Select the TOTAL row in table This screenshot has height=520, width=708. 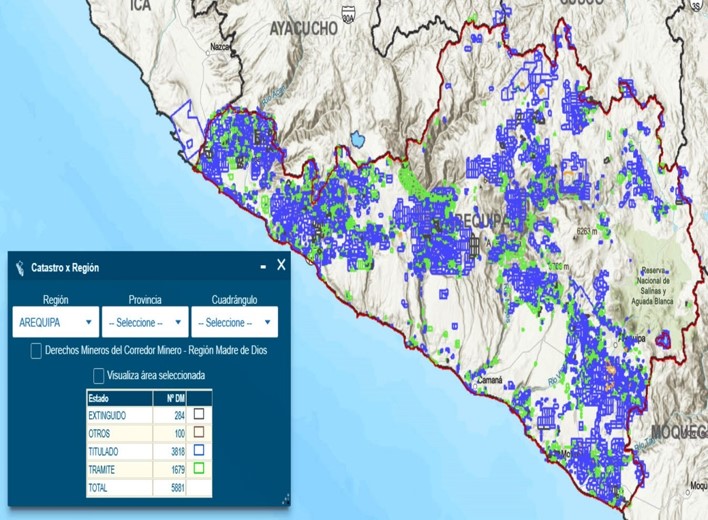coord(119,488)
